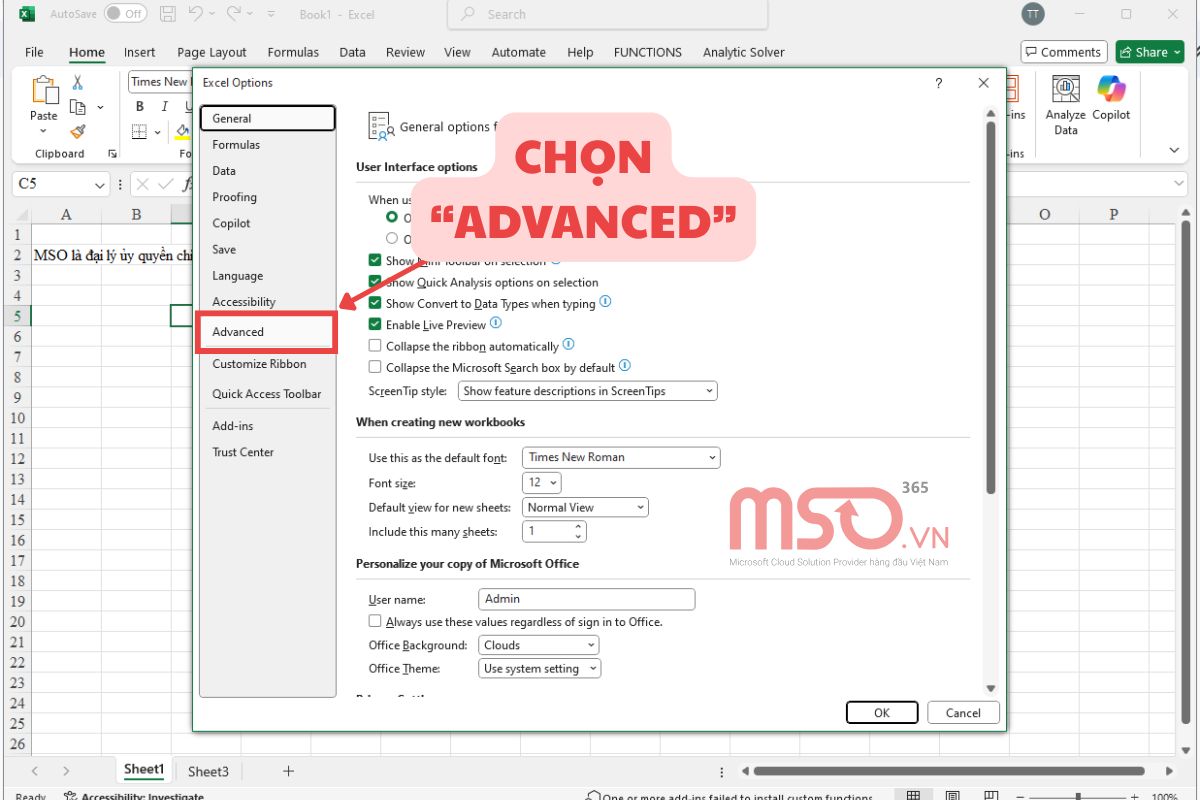
Task: Add a new sheet with plus icon
Action: (288, 771)
